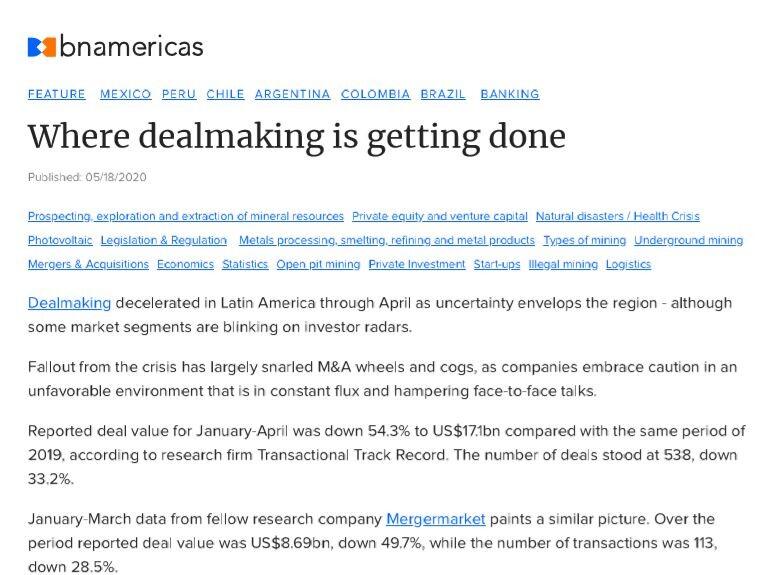
Task: Click the bnamericas logo icon
Action: click(42, 47)
